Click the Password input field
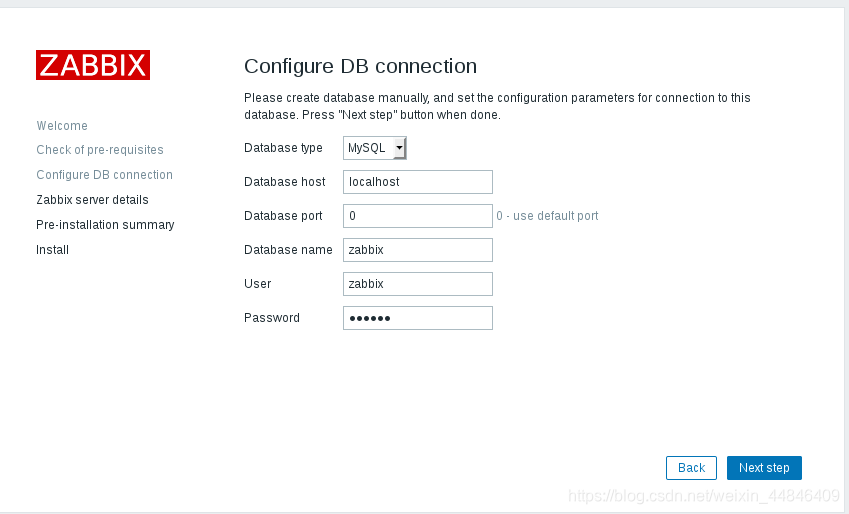 [x=417, y=318]
